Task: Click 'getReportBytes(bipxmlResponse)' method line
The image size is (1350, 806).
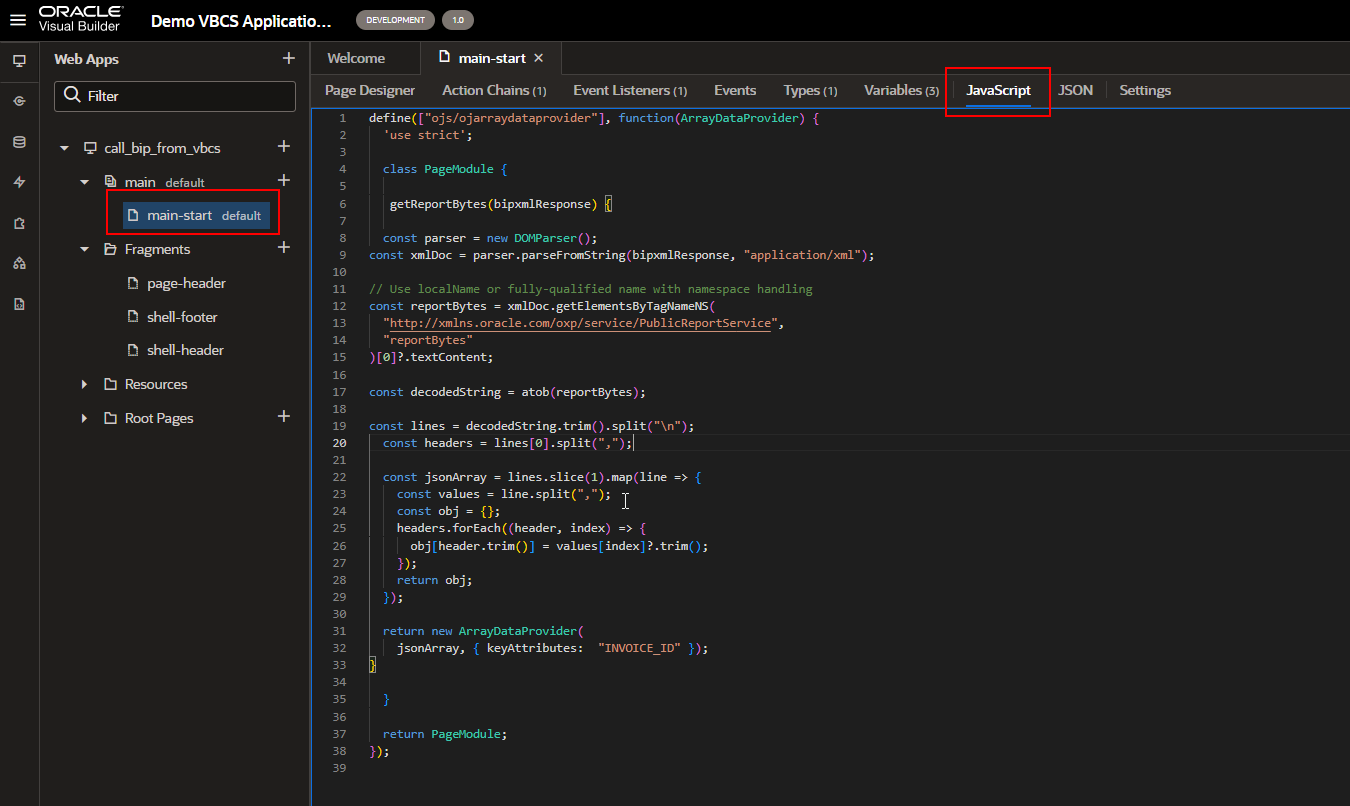Action: coord(500,204)
